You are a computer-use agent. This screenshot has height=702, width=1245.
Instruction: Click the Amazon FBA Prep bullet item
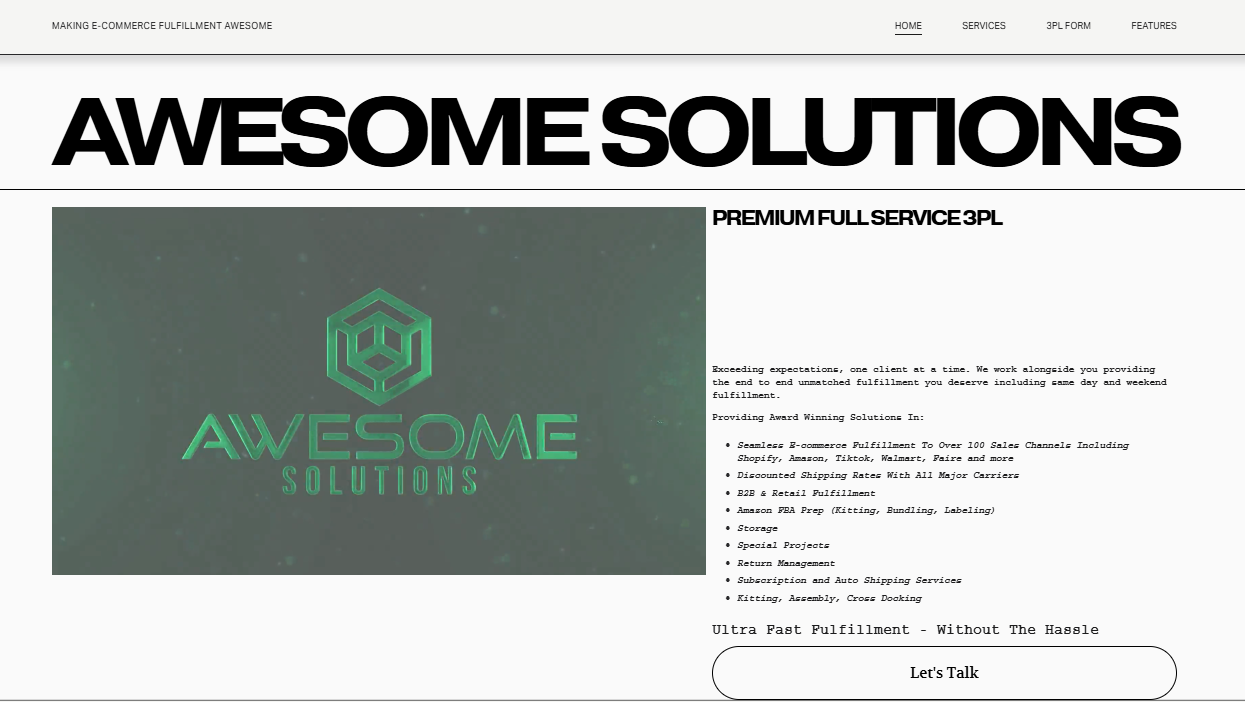click(865, 510)
